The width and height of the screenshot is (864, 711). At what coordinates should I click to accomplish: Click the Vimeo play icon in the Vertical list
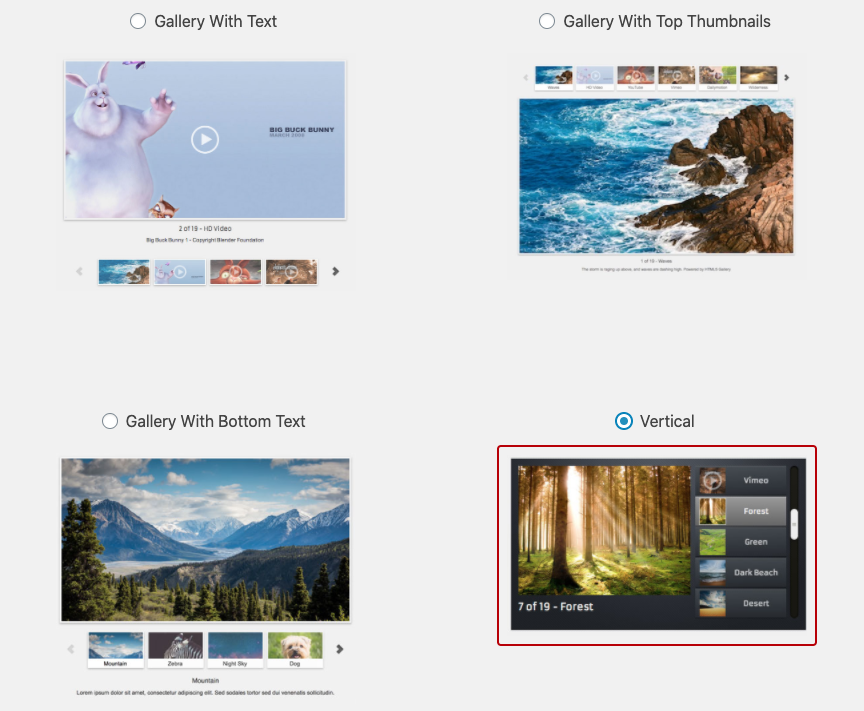coord(712,481)
